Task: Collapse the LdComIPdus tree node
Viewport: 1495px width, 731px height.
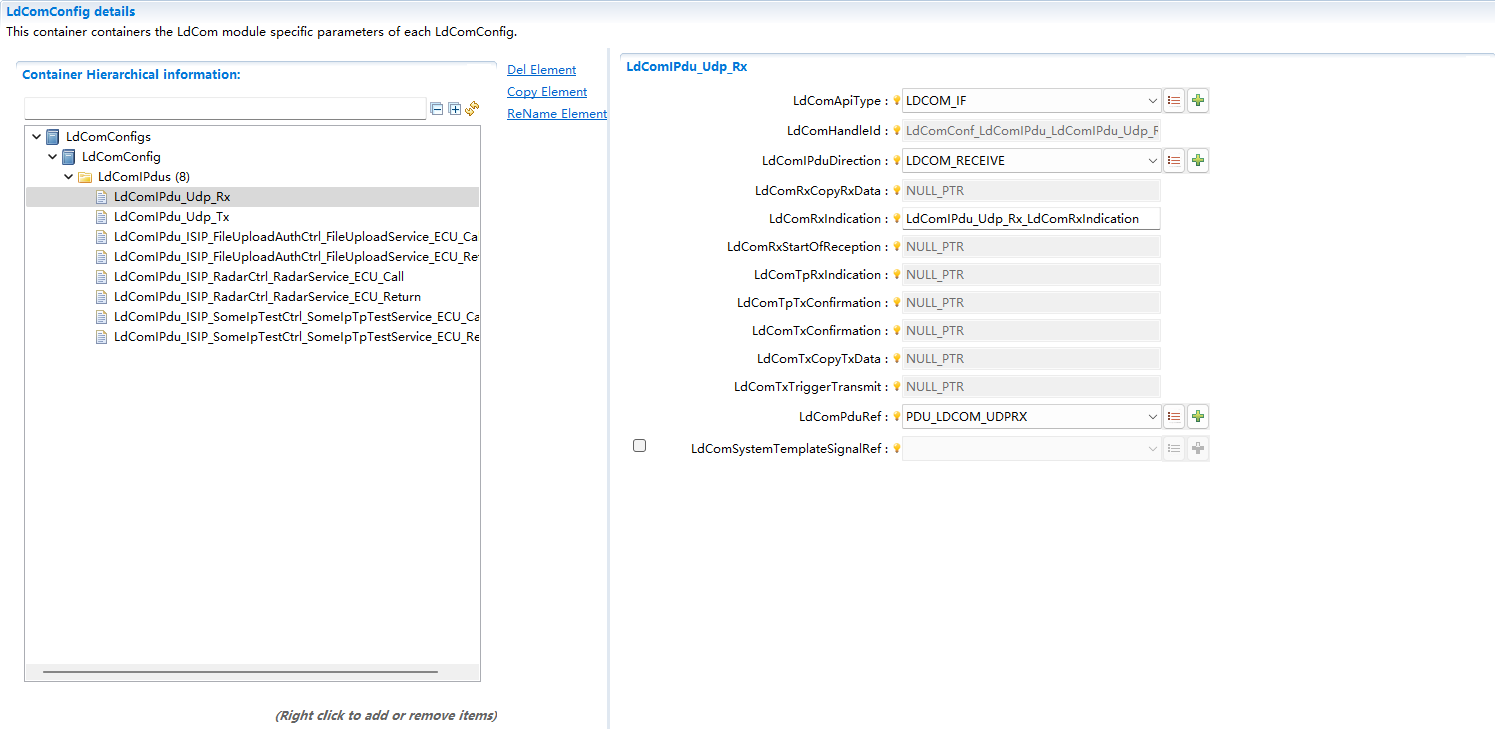Action: [x=68, y=176]
